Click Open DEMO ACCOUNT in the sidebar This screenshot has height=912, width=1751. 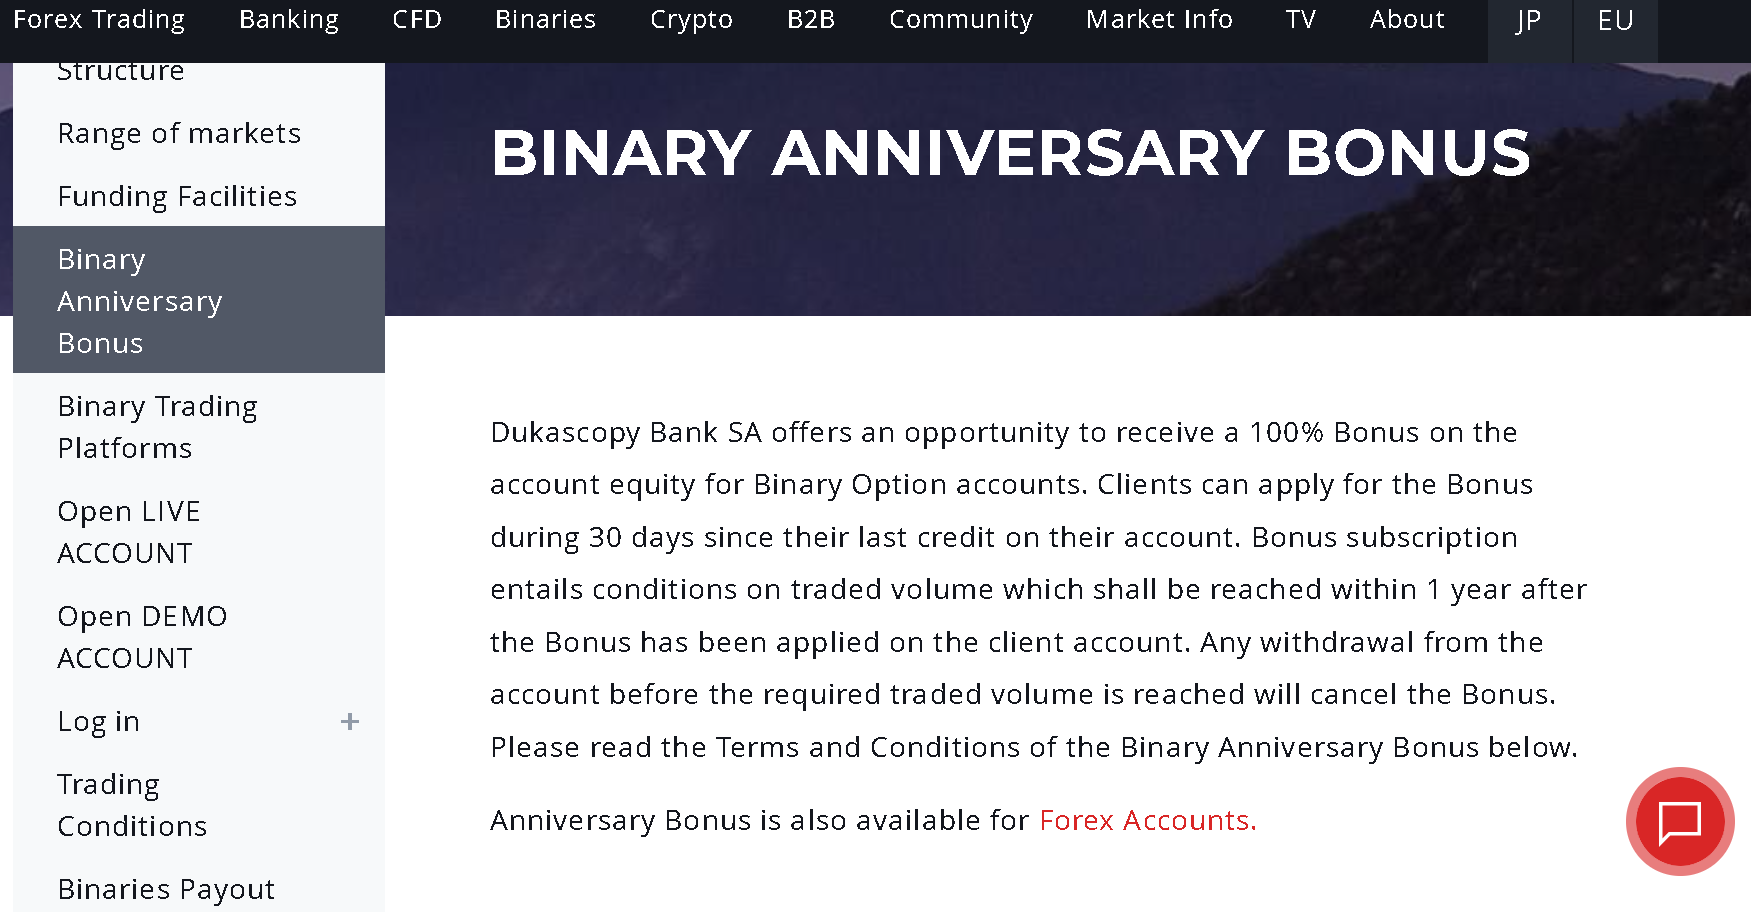pyautogui.click(x=142, y=637)
